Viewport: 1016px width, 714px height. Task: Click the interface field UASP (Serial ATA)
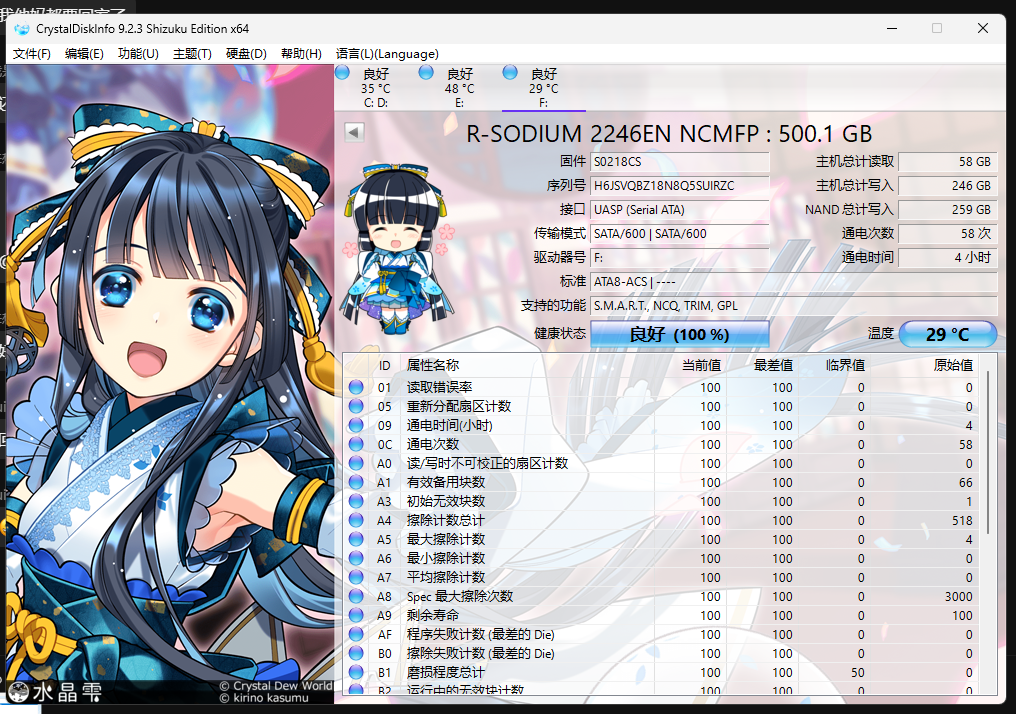680,210
